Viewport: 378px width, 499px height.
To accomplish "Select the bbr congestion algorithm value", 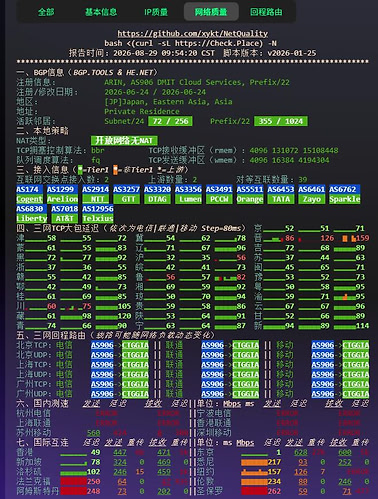I will click(x=98, y=150).
